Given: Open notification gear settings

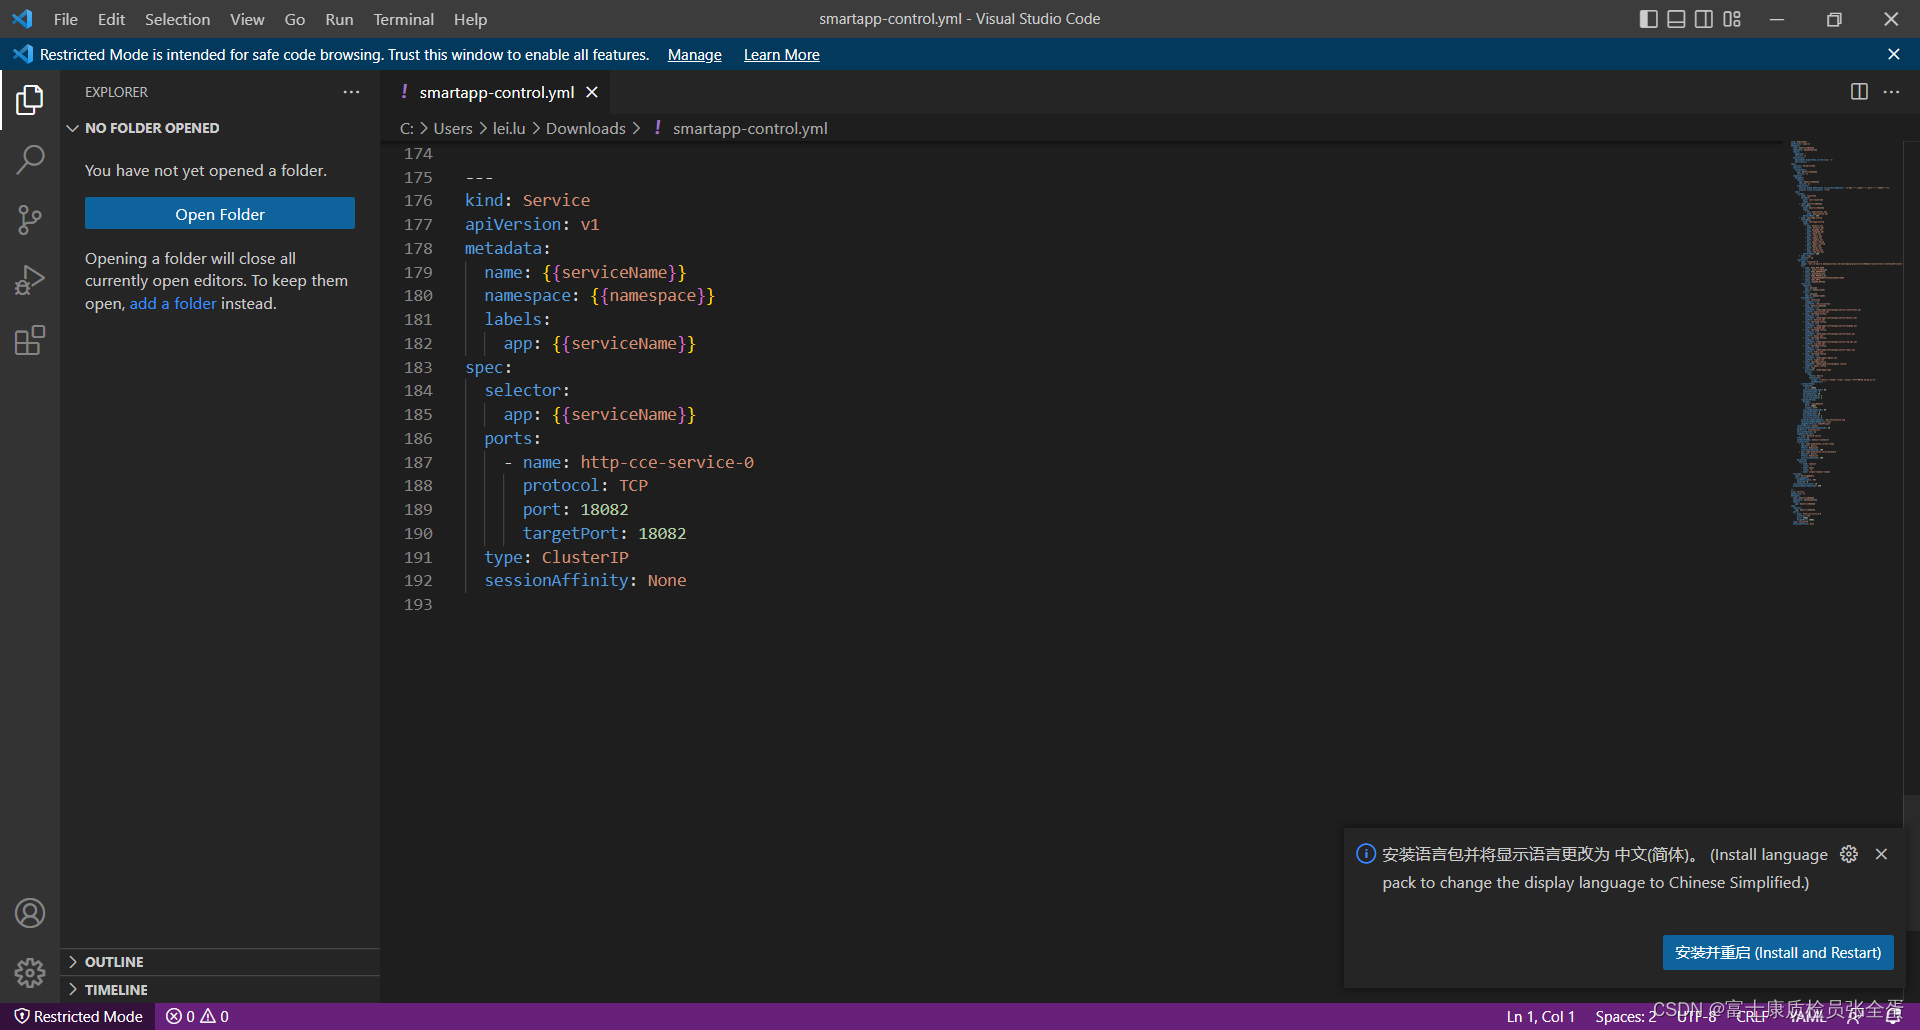Looking at the screenshot, I should click(1849, 854).
